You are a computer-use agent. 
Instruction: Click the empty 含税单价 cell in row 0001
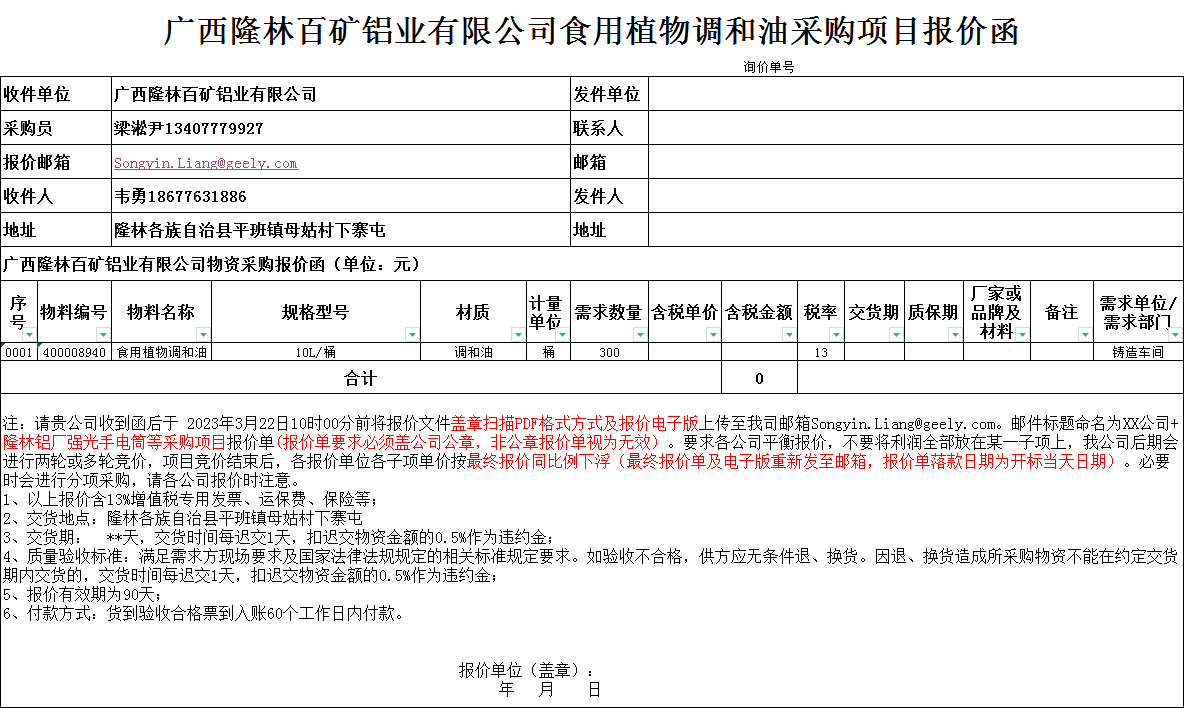point(685,352)
